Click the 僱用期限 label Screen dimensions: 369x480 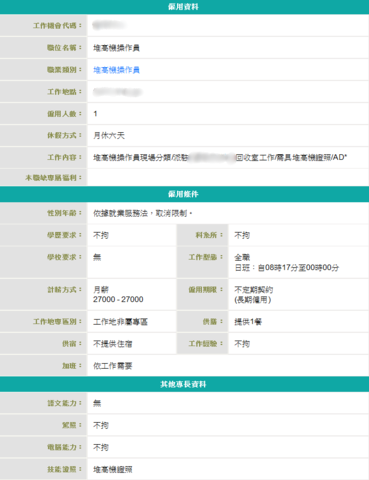(206, 289)
